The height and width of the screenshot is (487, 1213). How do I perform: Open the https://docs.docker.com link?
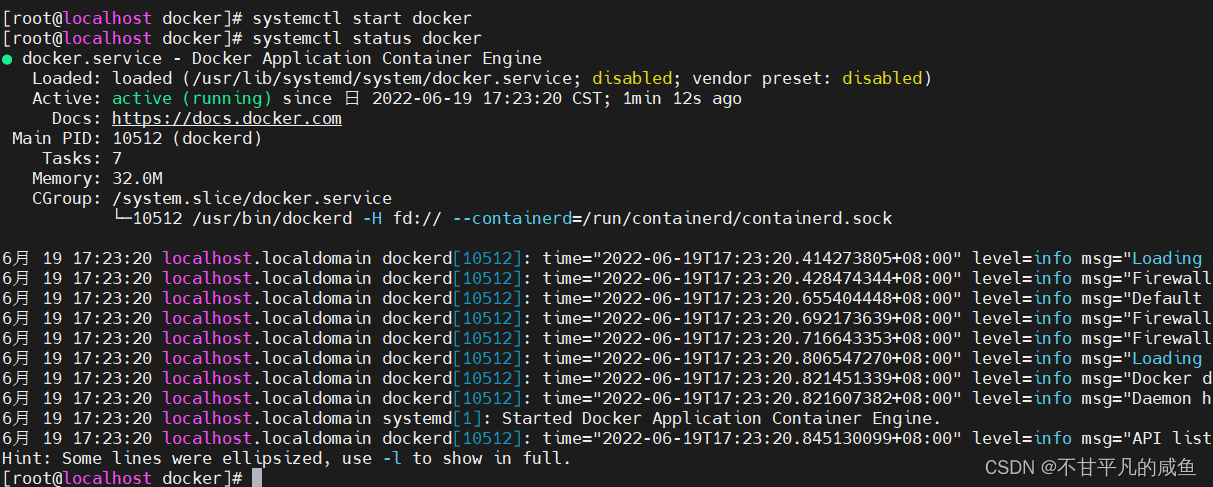(x=226, y=118)
